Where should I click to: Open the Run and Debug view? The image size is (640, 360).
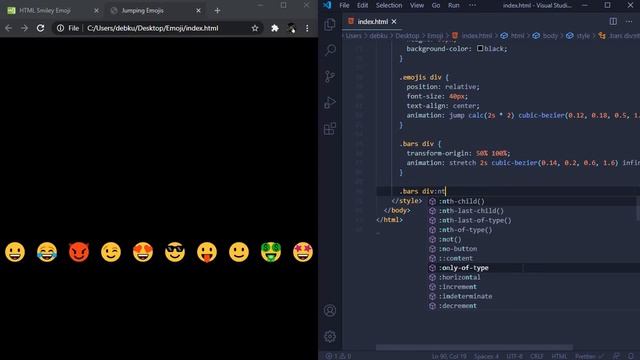330,102
